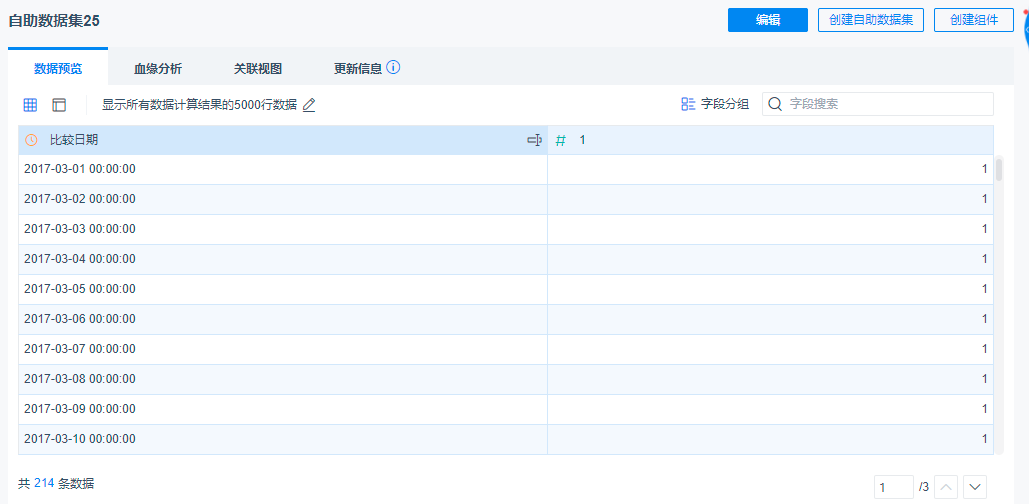Click rename icon in 比较日期 header
The width and height of the screenshot is (1029, 504).
(x=534, y=140)
